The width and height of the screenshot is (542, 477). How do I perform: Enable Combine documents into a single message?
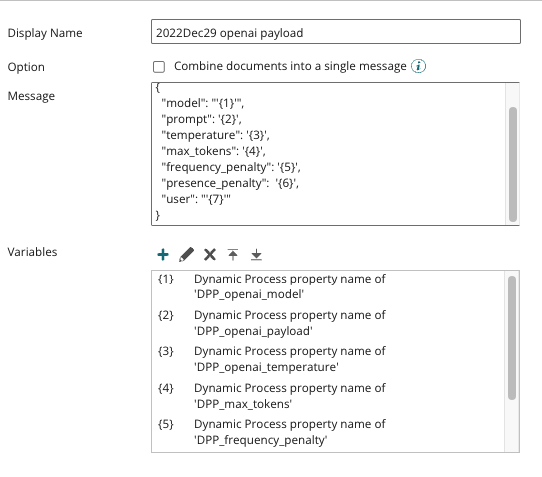click(159, 67)
